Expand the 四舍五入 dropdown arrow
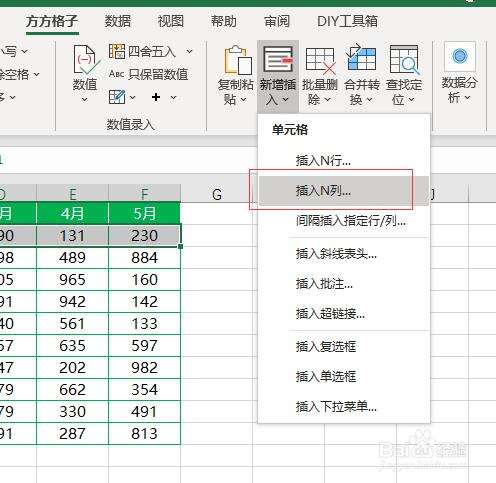 pyautogui.click(x=189, y=51)
